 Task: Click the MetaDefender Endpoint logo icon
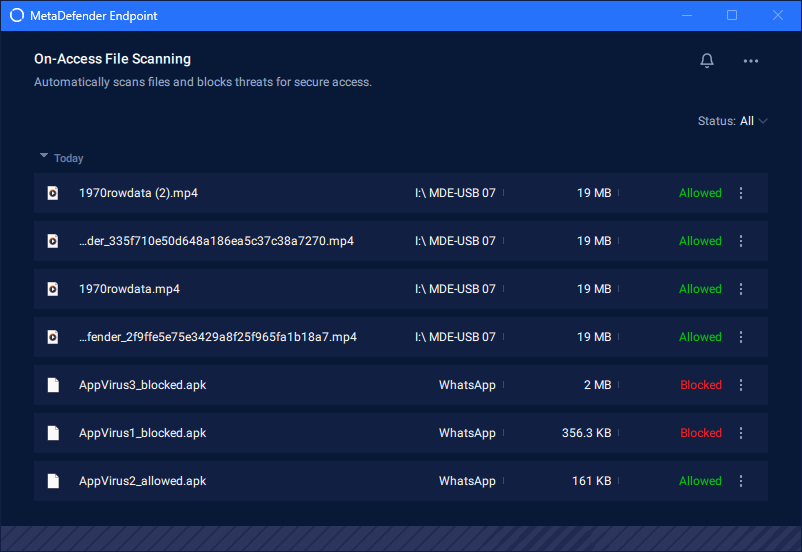[17, 15]
